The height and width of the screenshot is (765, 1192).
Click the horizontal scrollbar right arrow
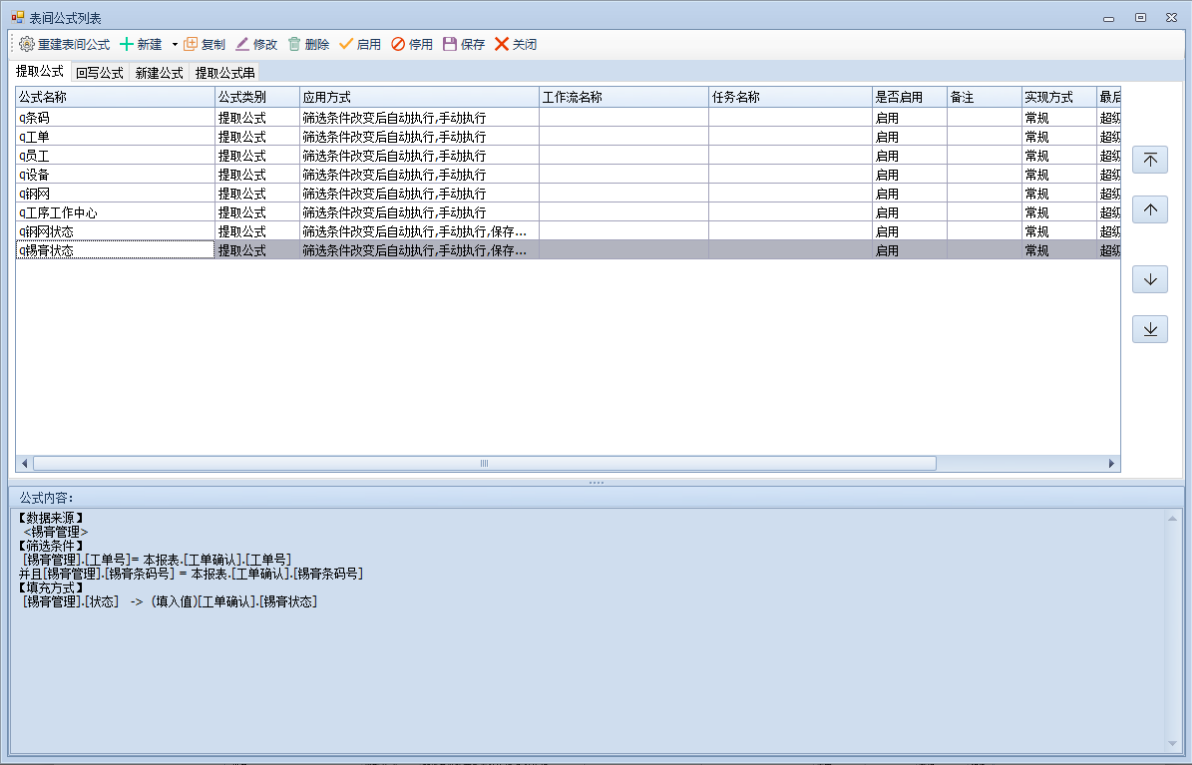point(1111,464)
